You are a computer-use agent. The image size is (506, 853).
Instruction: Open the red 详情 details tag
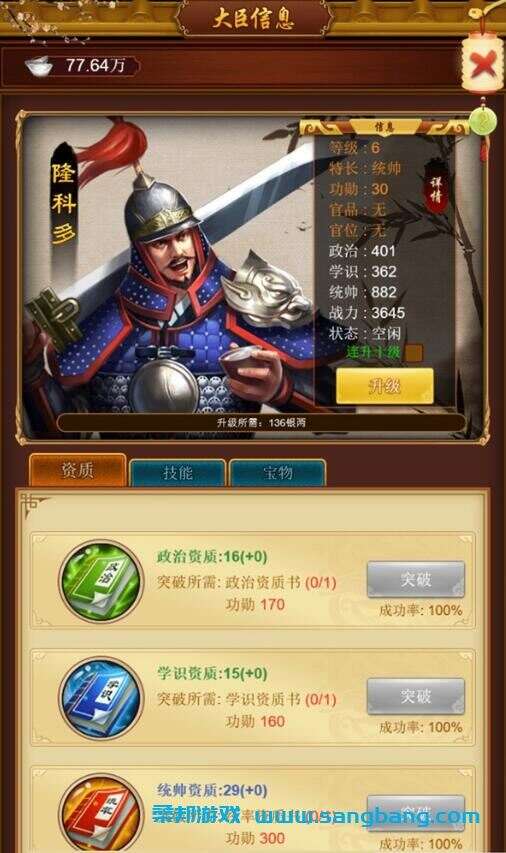(435, 189)
